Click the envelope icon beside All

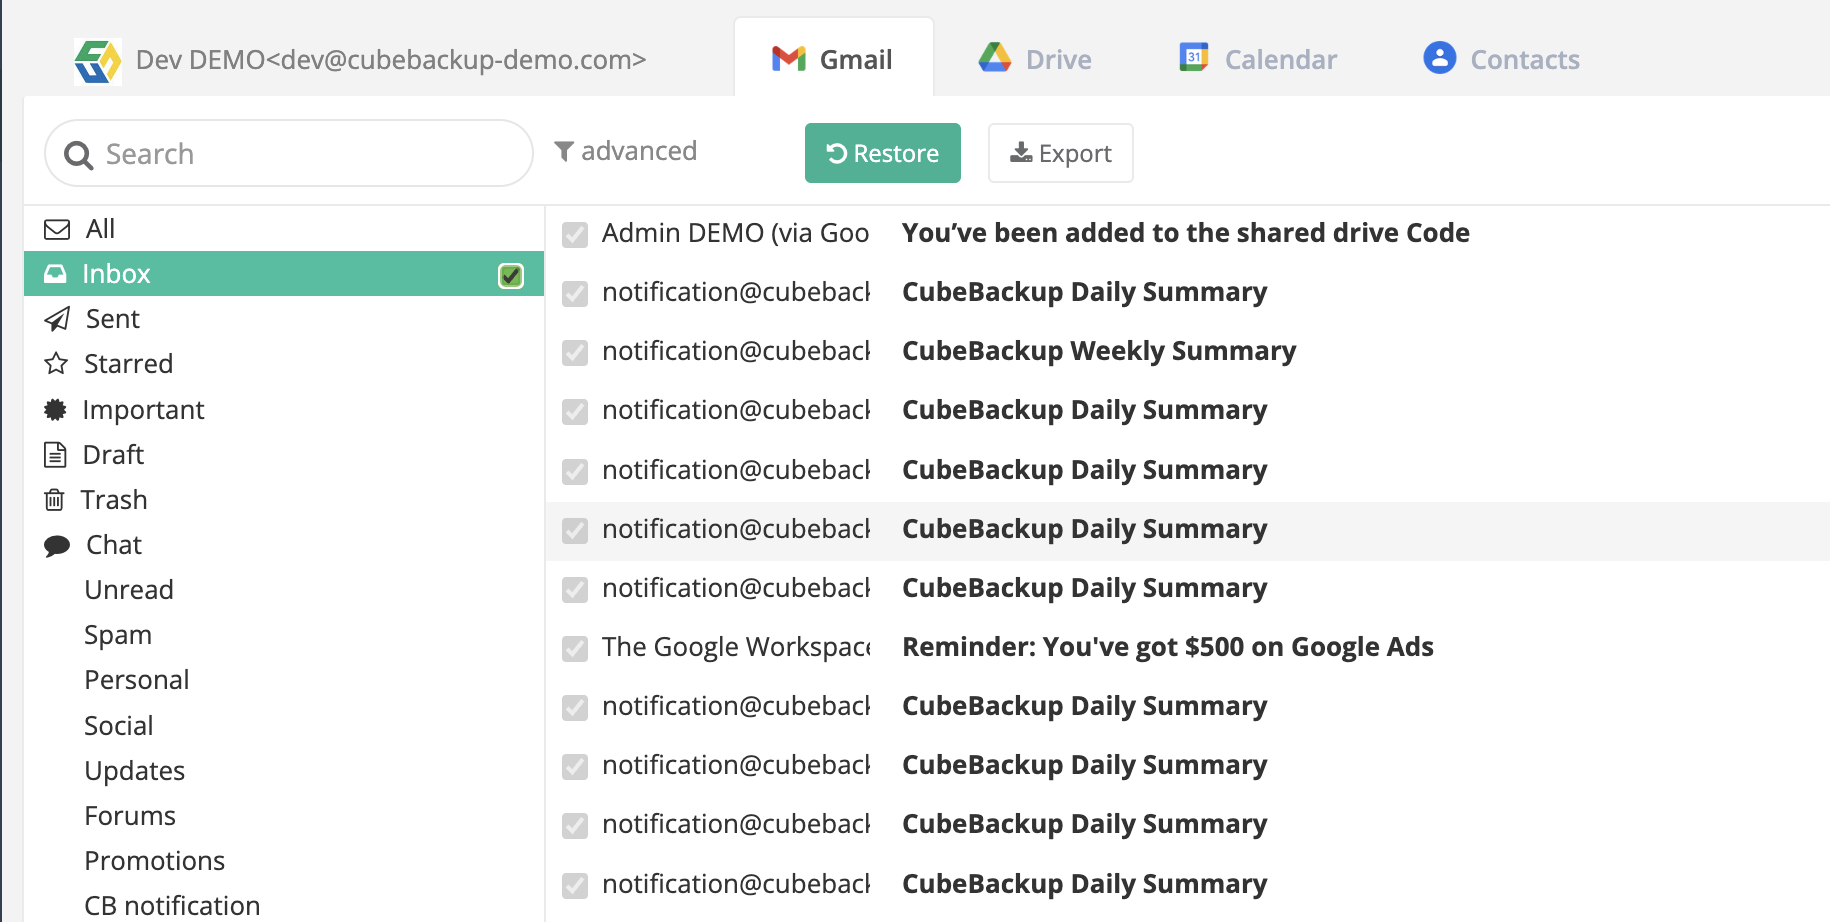click(57, 229)
